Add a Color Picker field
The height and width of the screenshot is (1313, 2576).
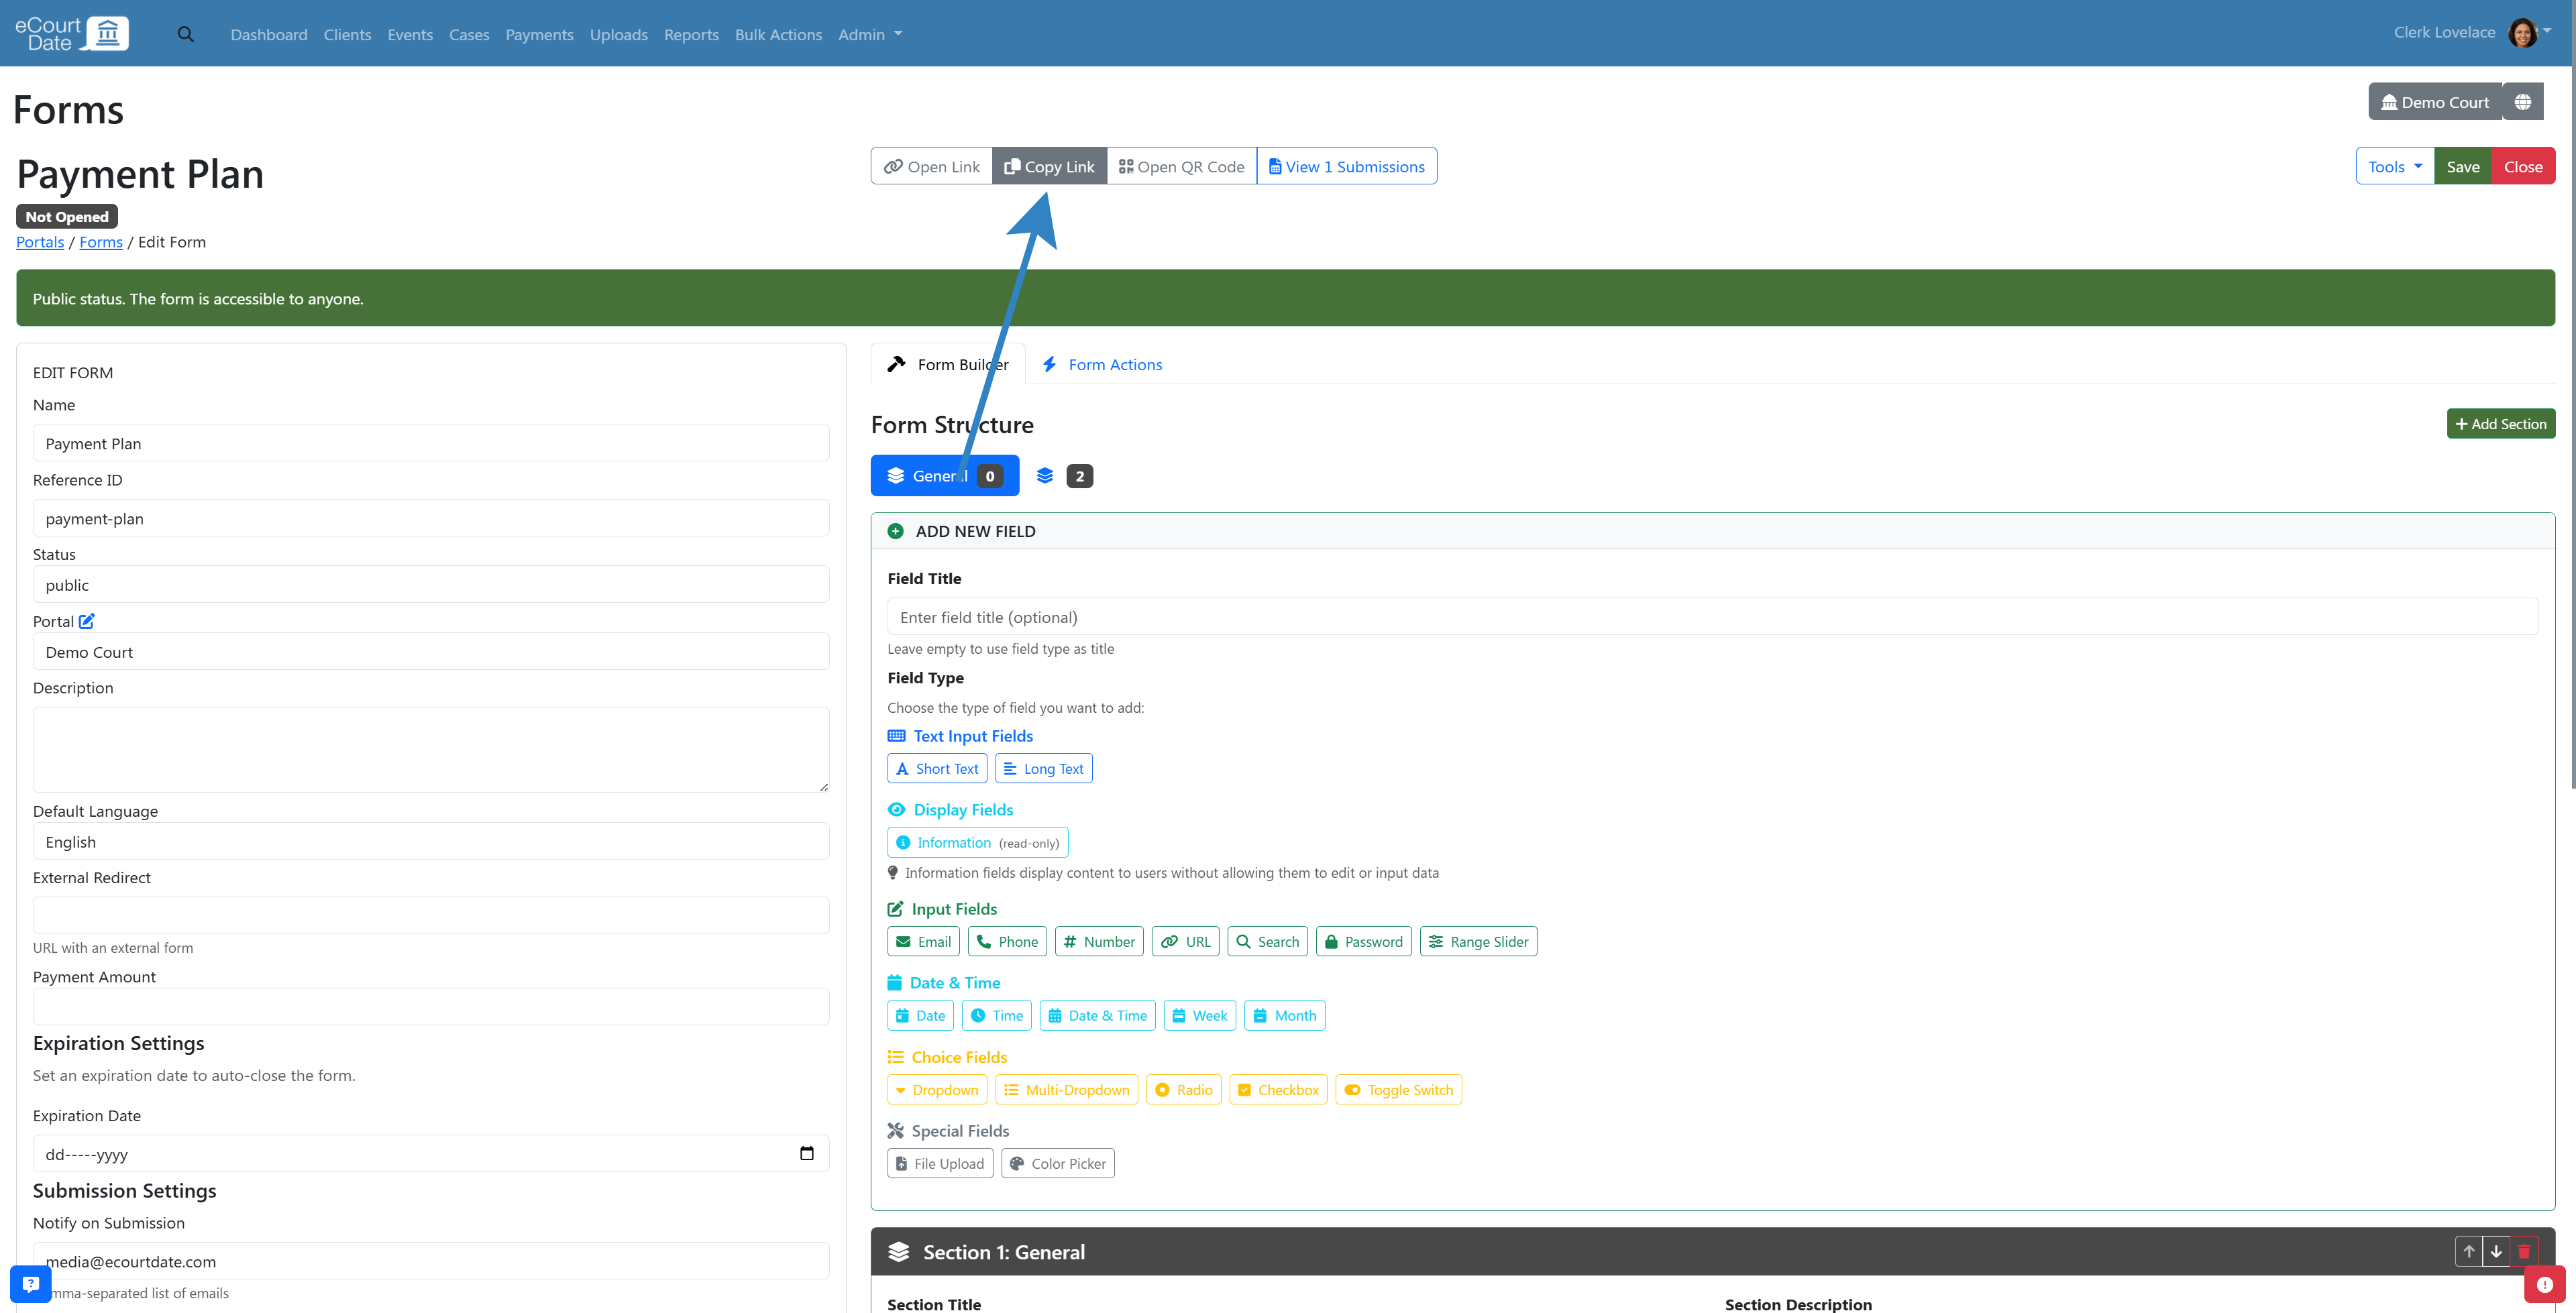point(1058,1163)
